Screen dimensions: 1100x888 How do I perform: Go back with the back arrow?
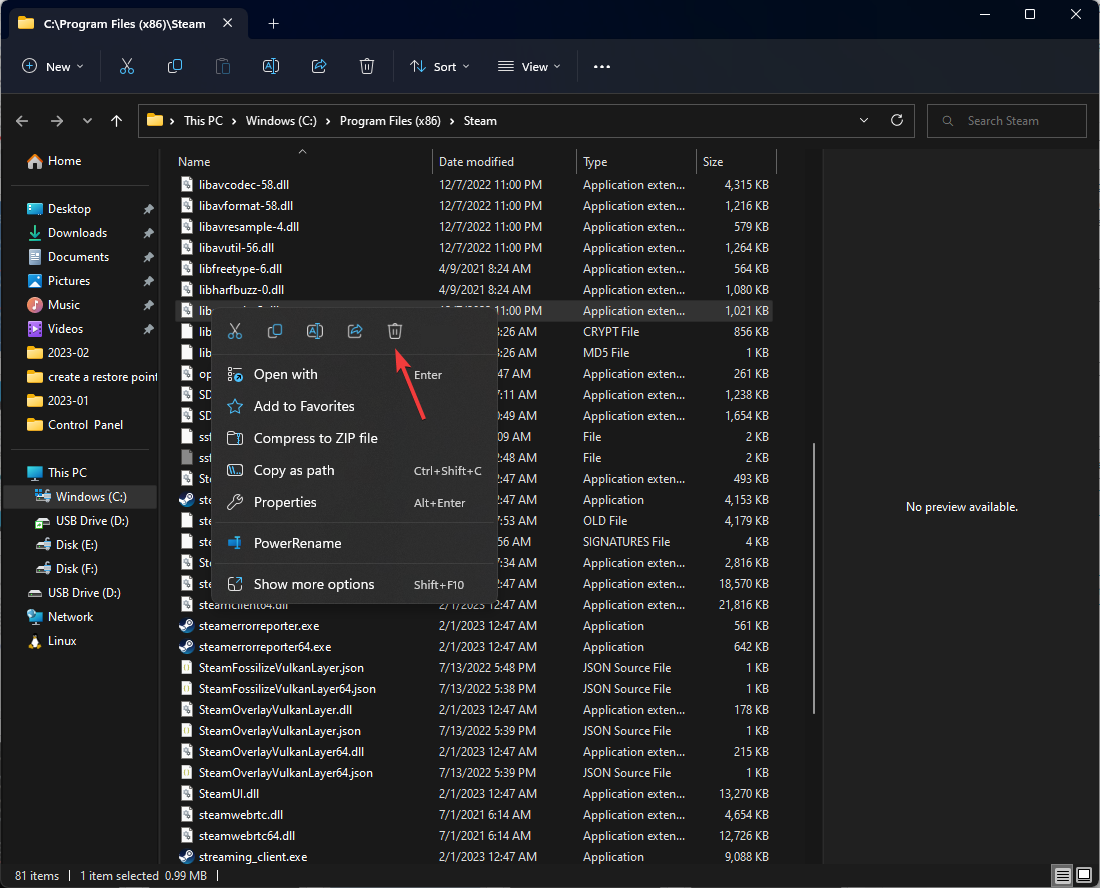click(22, 121)
